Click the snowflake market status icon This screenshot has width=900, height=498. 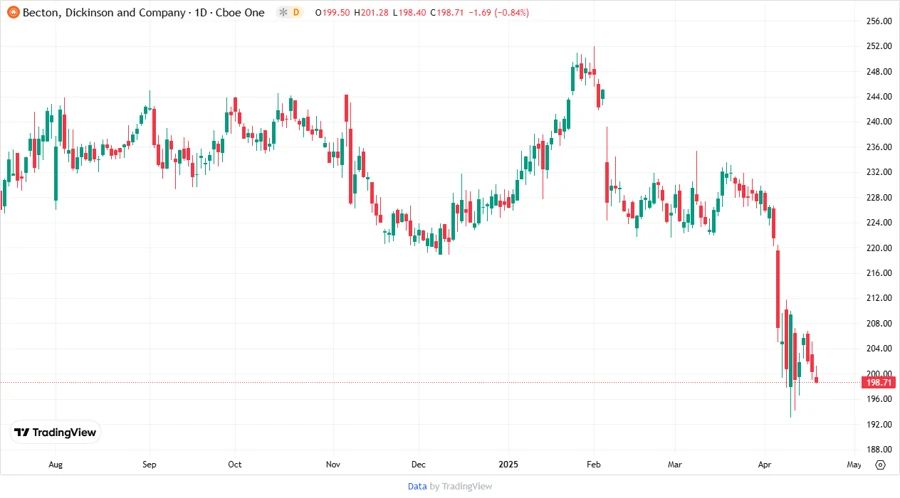point(283,13)
